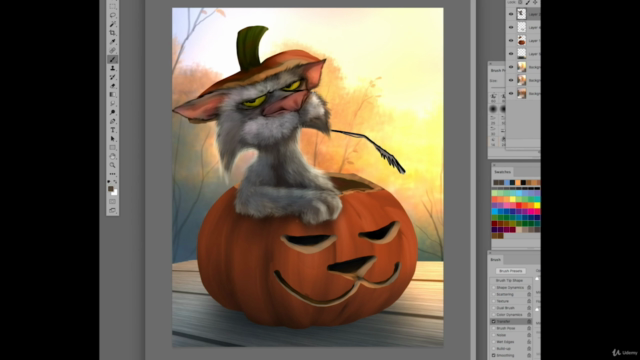This screenshot has width=640, height=360.
Task: Click the lock image pixels brush icon
Action: pos(528,2)
